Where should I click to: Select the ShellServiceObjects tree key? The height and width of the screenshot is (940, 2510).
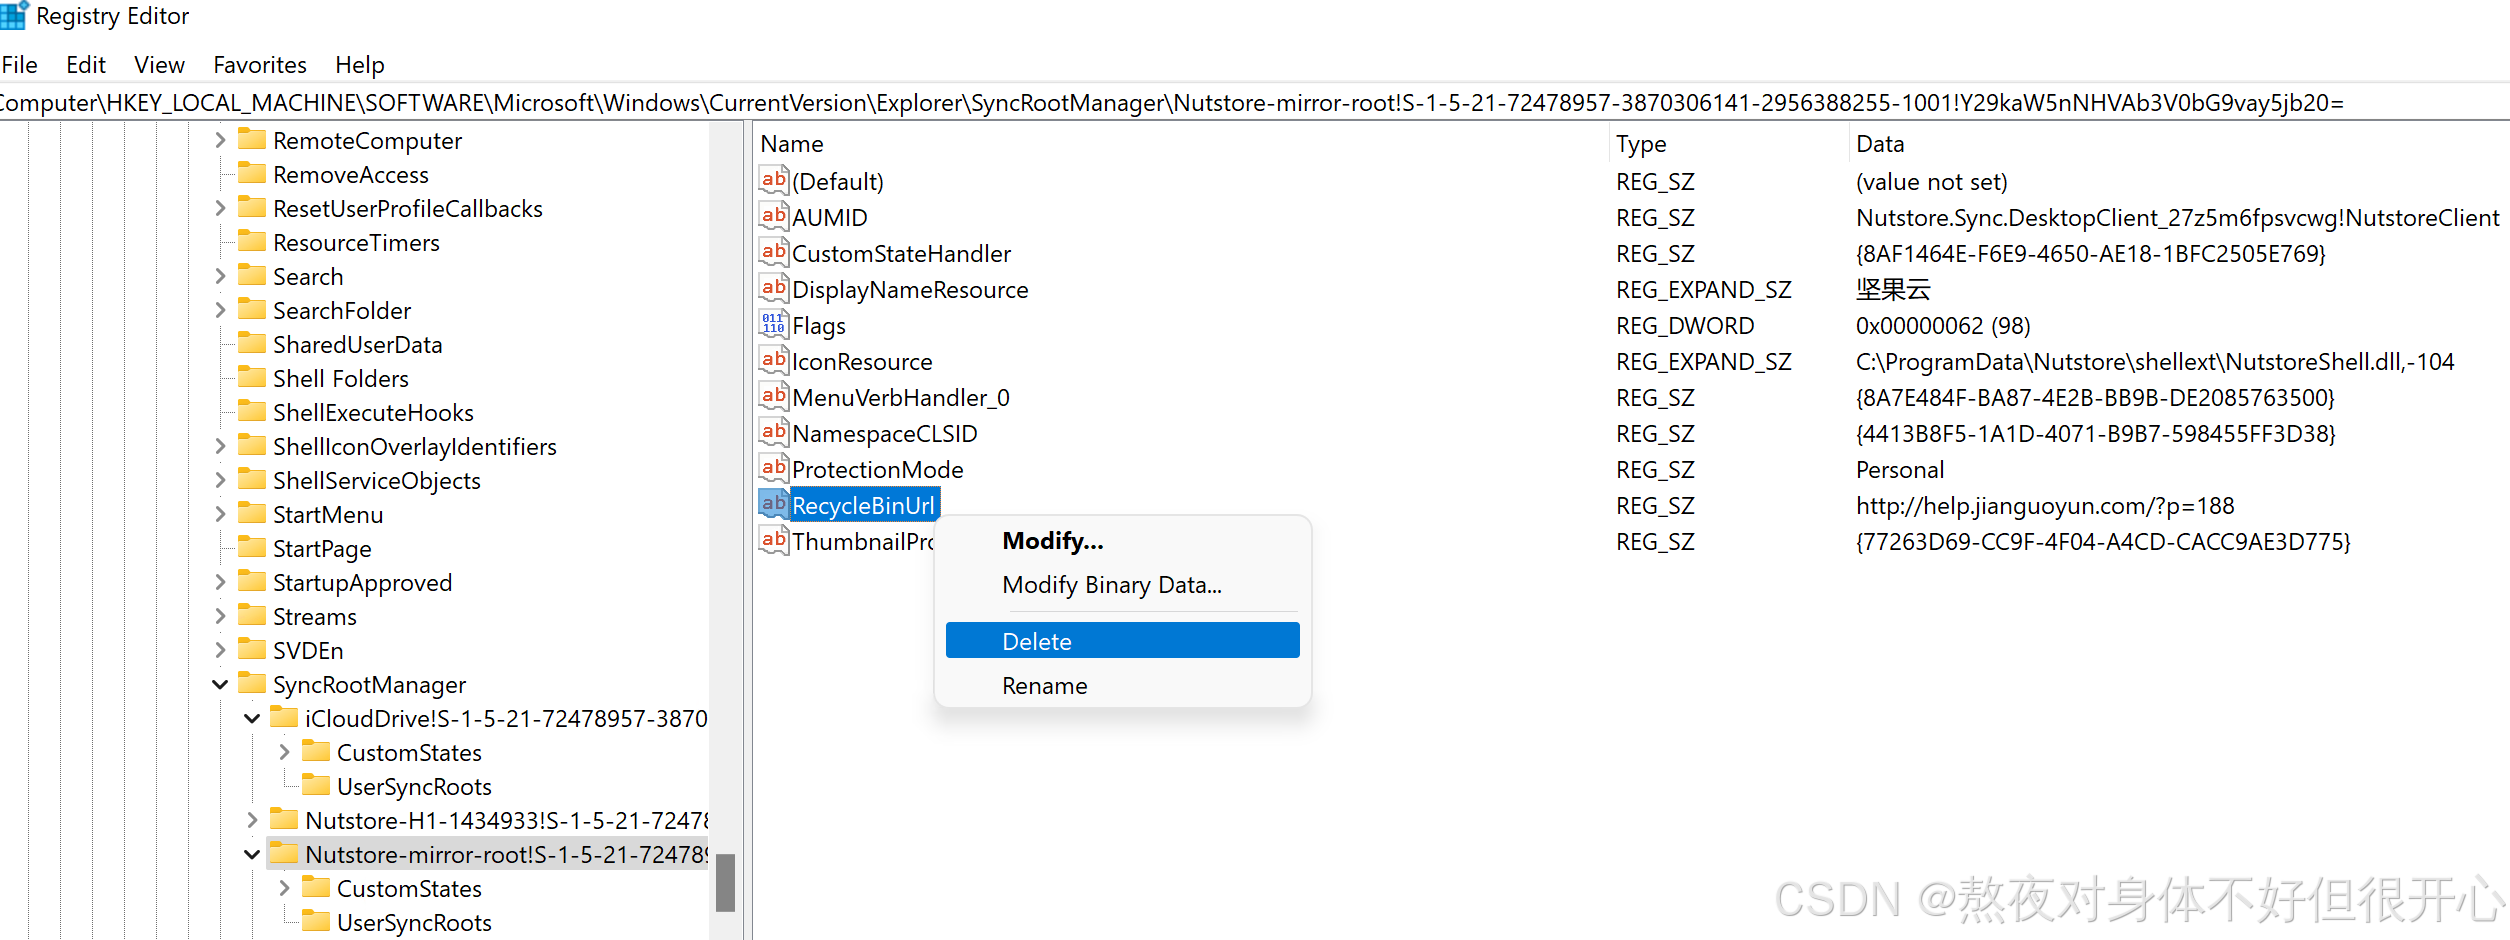click(x=376, y=481)
